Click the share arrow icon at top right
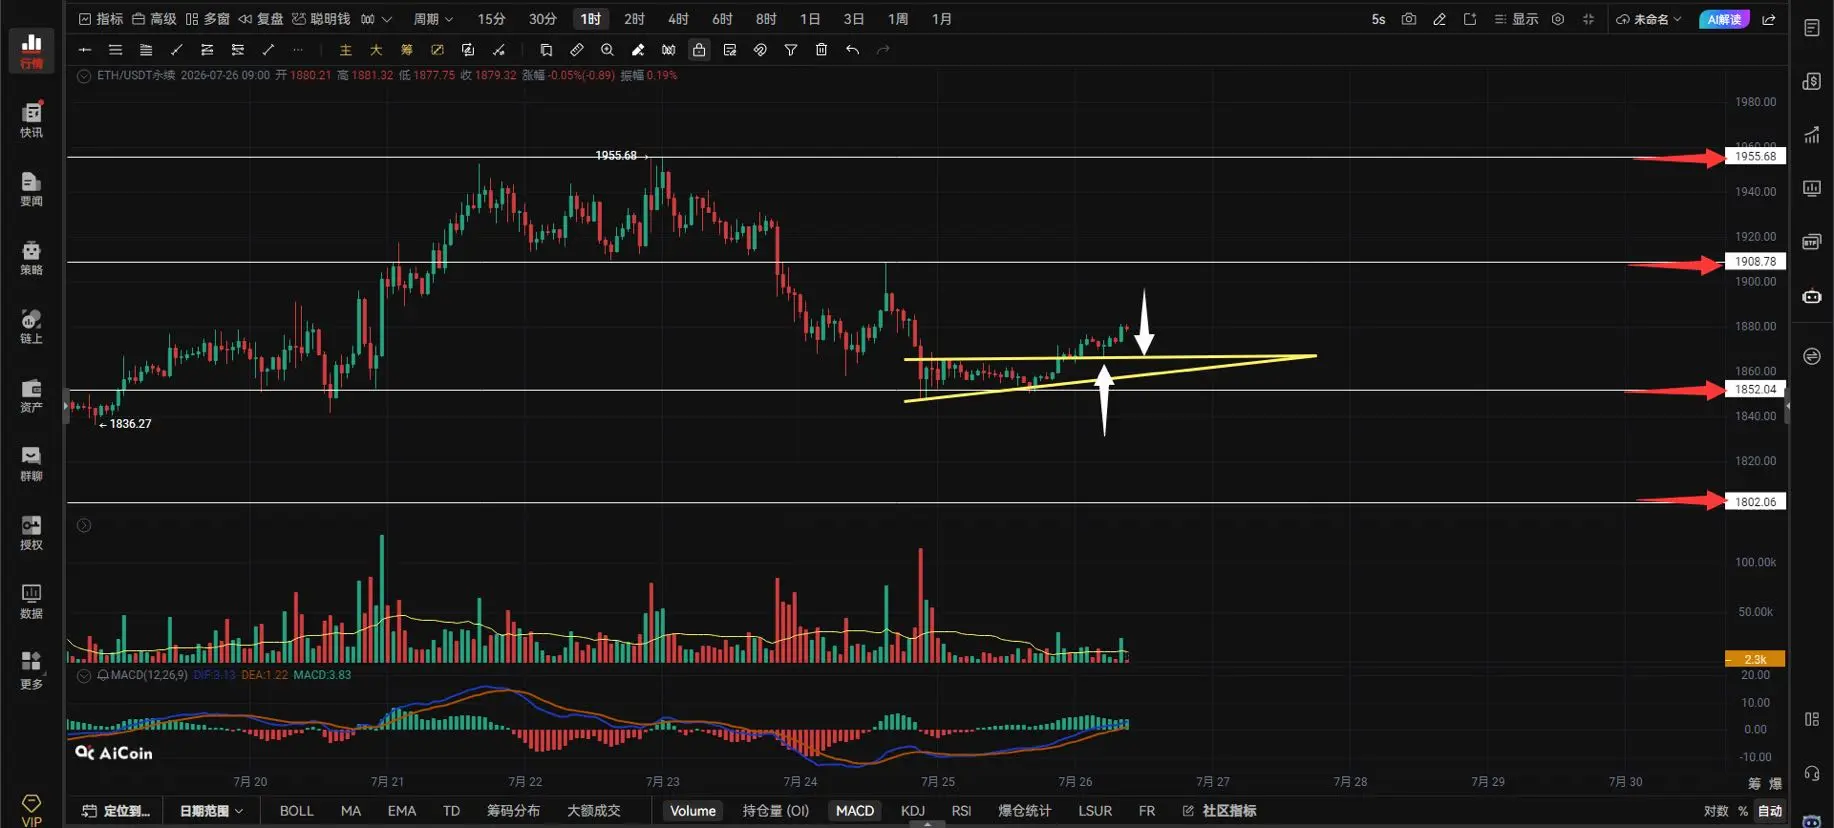Image resolution: width=1834 pixels, height=828 pixels. pos(1769,19)
